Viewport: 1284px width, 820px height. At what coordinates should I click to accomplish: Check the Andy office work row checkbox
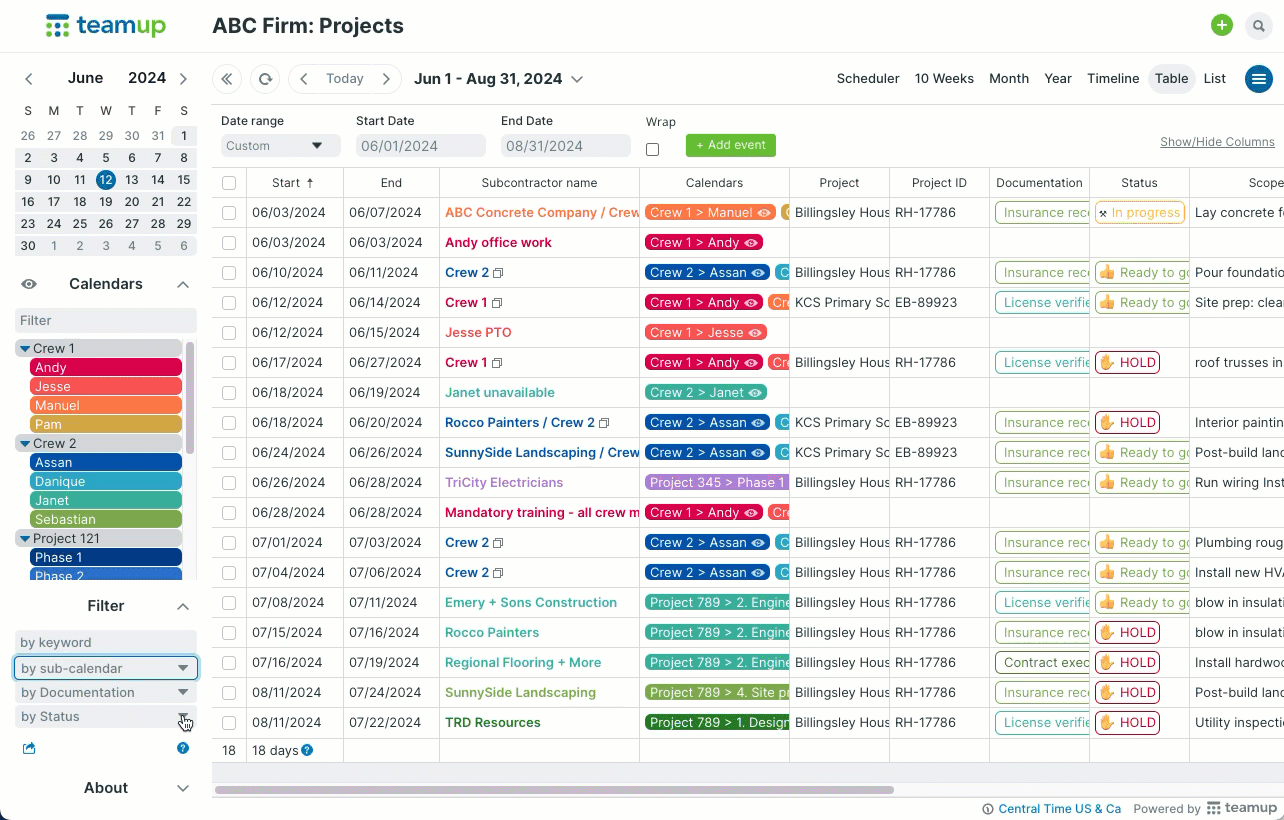coord(229,243)
